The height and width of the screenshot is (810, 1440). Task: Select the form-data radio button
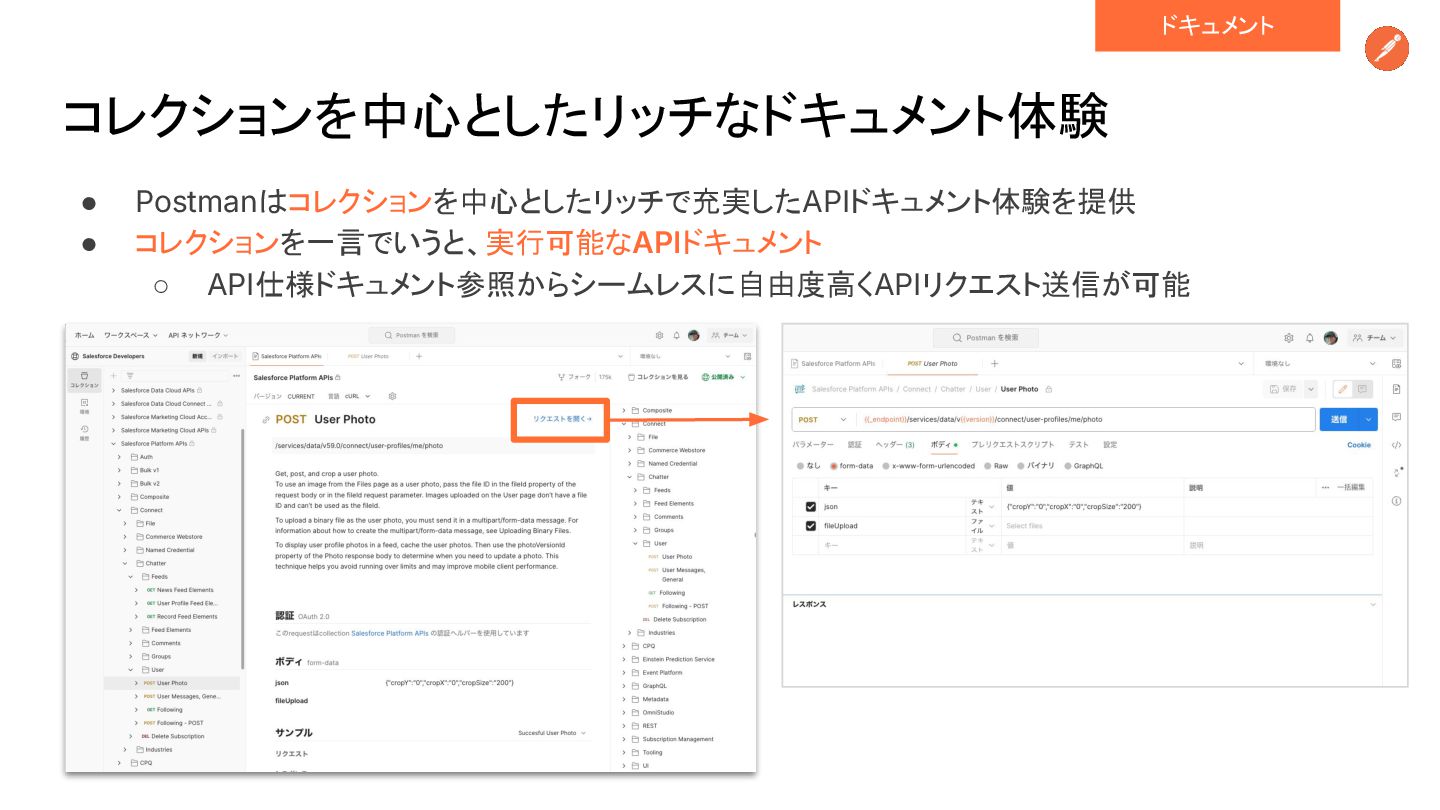(x=834, y=466)
